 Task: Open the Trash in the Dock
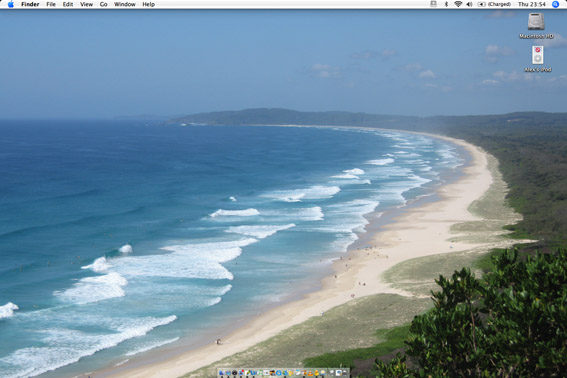click(x=344, y=373)
